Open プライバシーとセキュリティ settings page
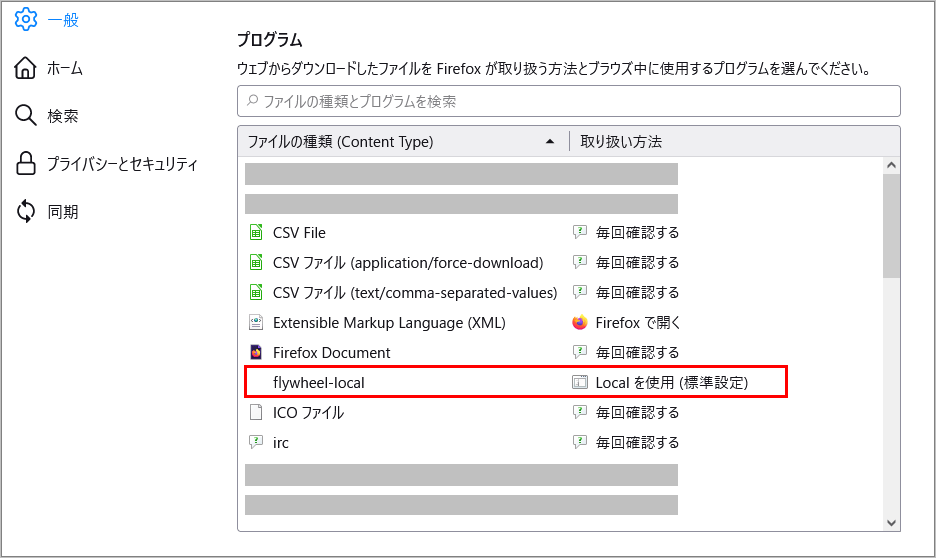 (122, 164)
